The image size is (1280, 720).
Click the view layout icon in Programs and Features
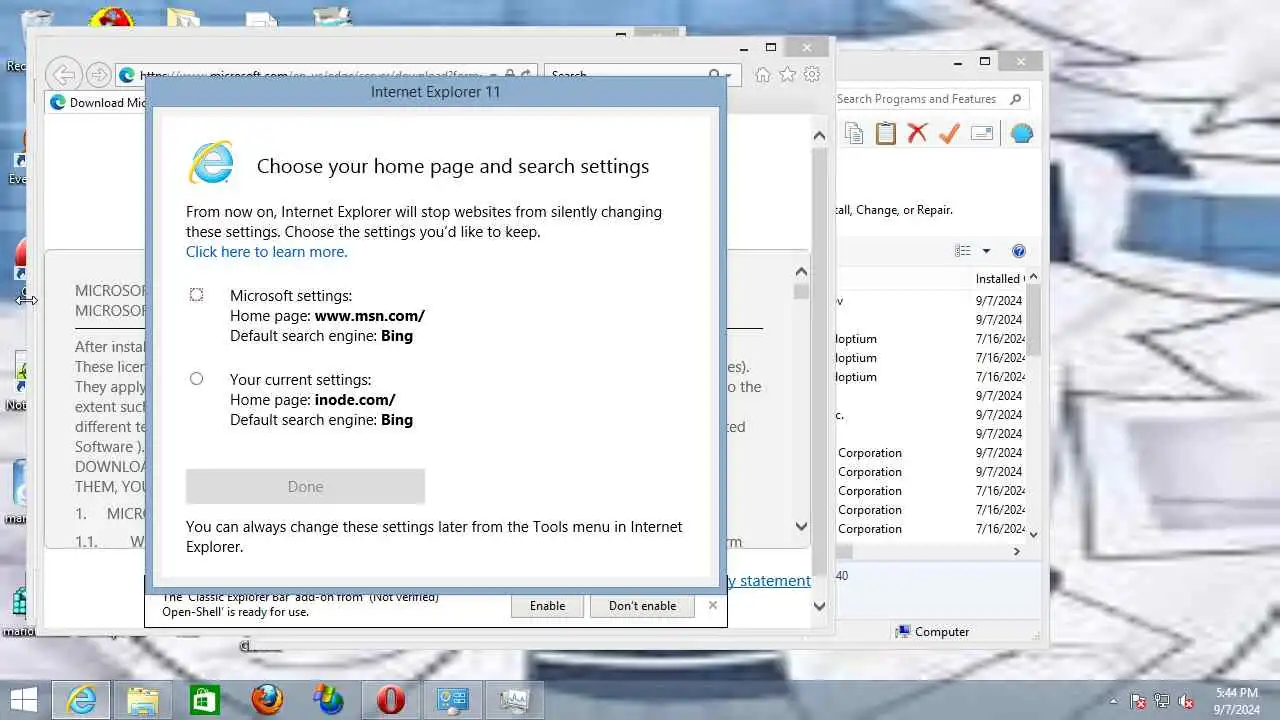pyautogui.click(x=963, y=251)
